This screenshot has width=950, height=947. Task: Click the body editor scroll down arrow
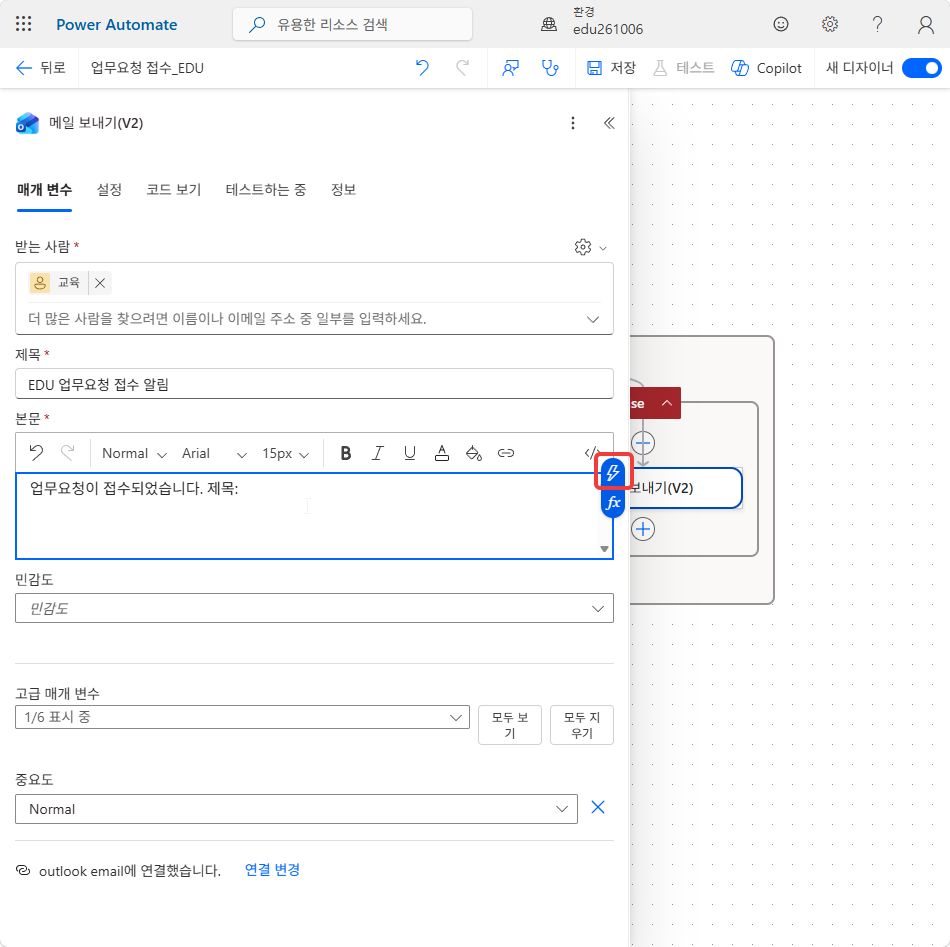pyautogui.click(x=604, y=549)
